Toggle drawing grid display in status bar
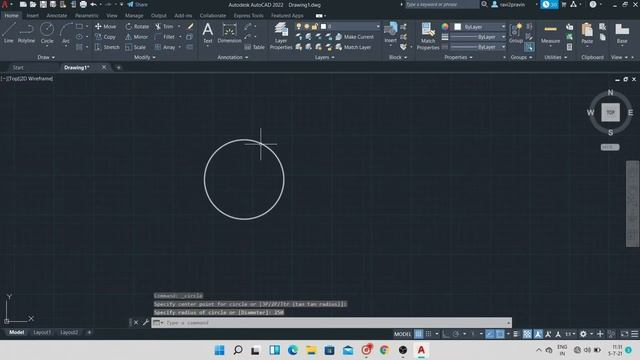 click(x=419, y=334)
